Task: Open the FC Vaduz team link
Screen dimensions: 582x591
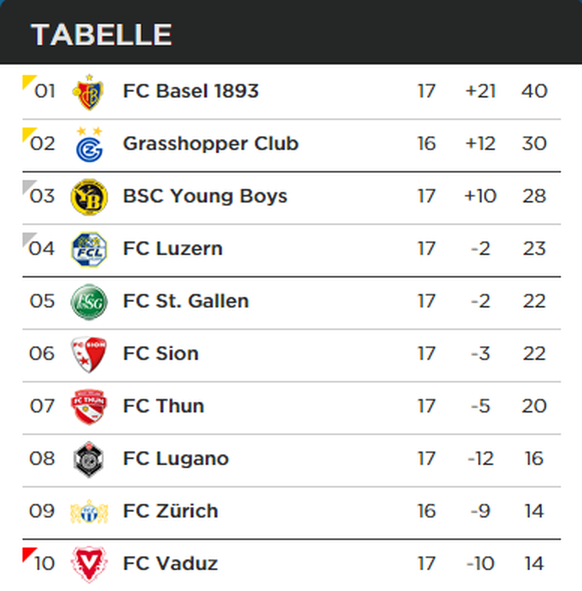Action: click(x=170, y=563)
